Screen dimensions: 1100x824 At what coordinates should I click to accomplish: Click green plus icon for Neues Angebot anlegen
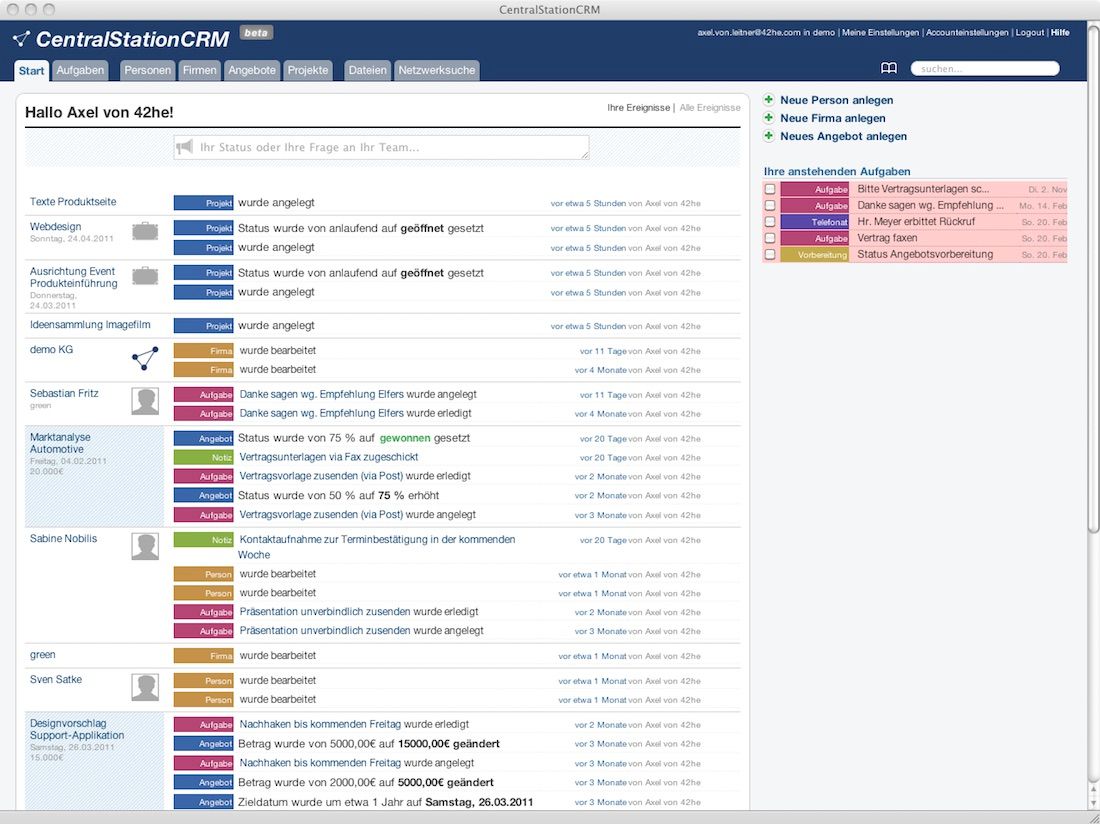(x=769, y=136)
